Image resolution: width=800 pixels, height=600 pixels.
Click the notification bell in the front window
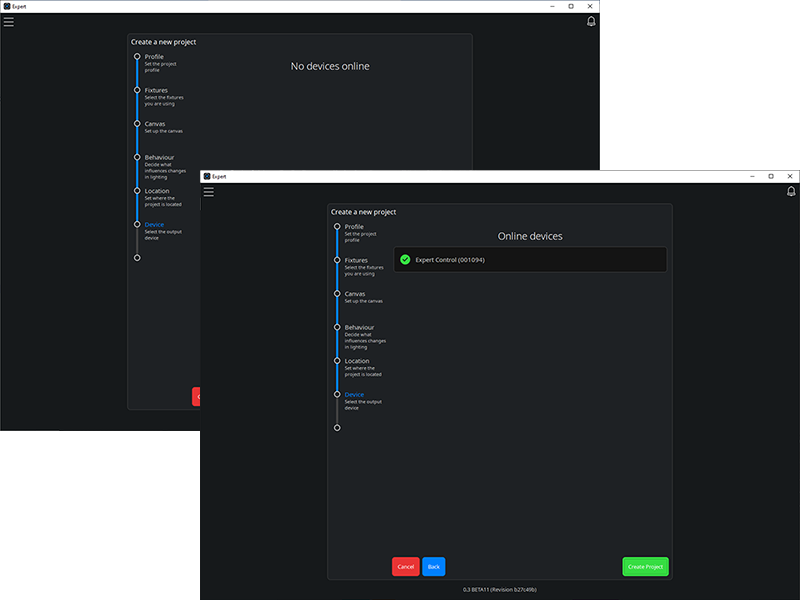coord(790,191)
